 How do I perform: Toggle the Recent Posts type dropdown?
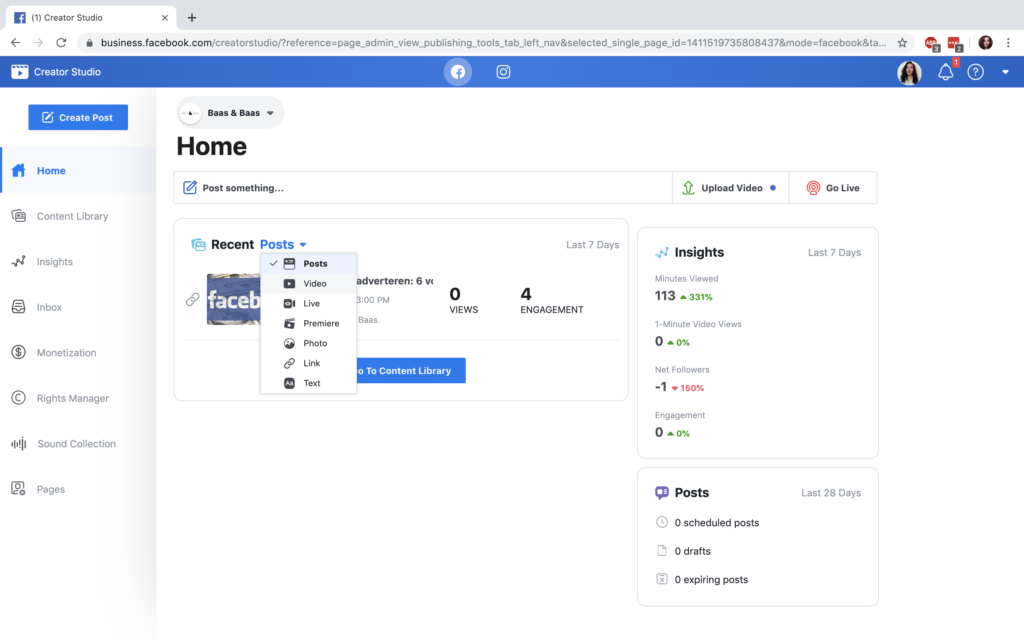pyautogui.click(x=283, y=244)
